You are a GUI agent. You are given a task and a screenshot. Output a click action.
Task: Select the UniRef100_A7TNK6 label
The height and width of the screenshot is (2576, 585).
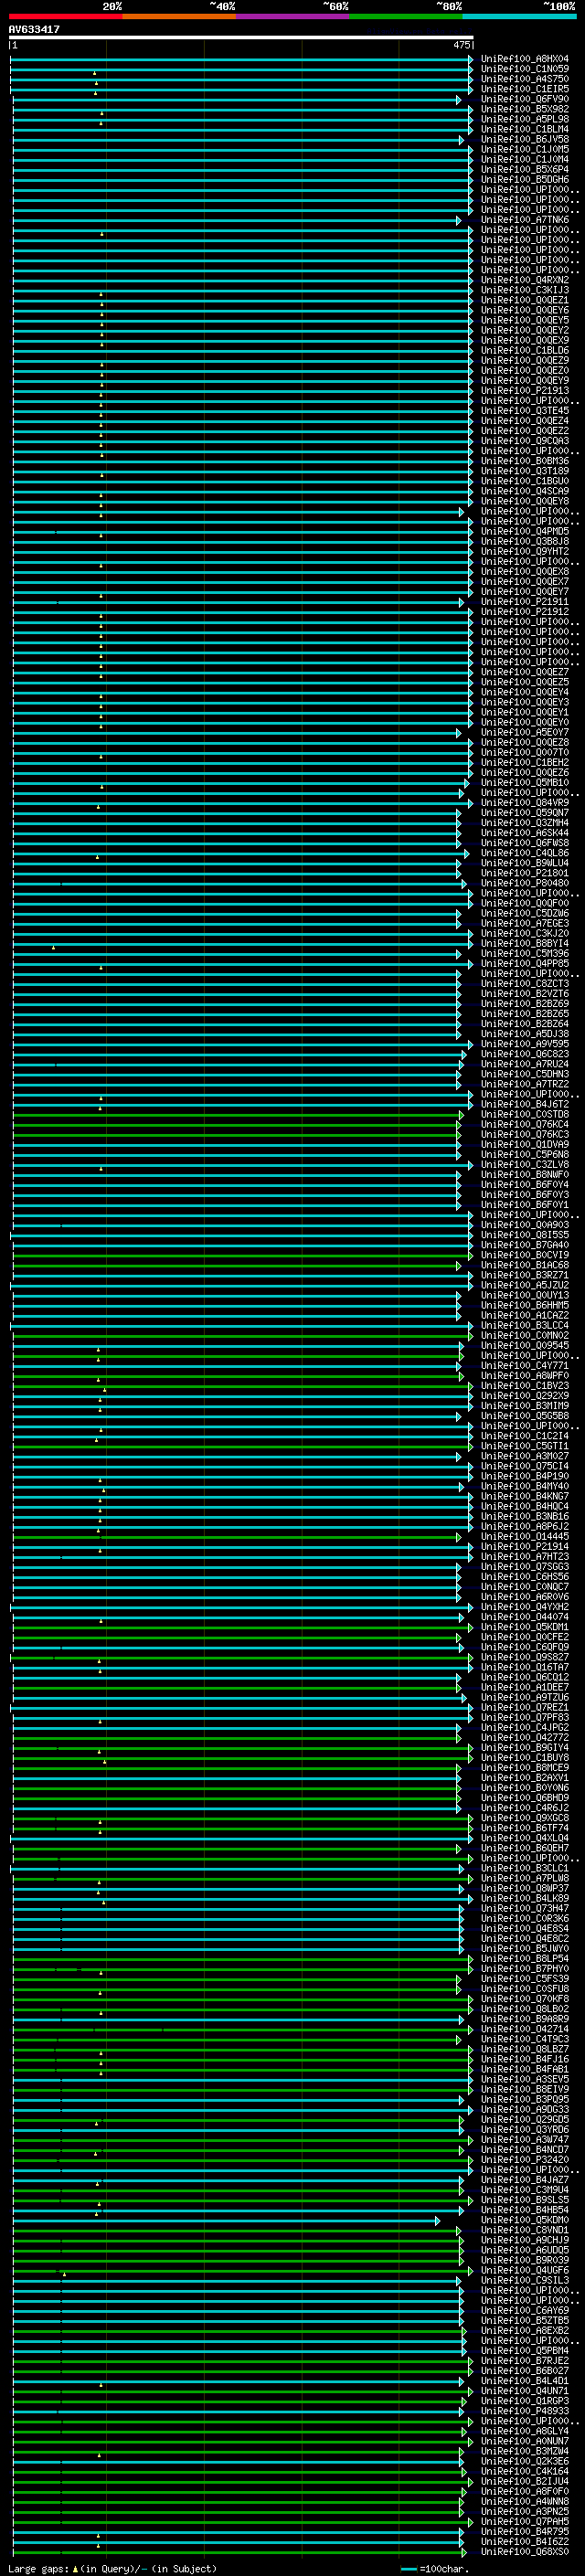tap(525, 220)
